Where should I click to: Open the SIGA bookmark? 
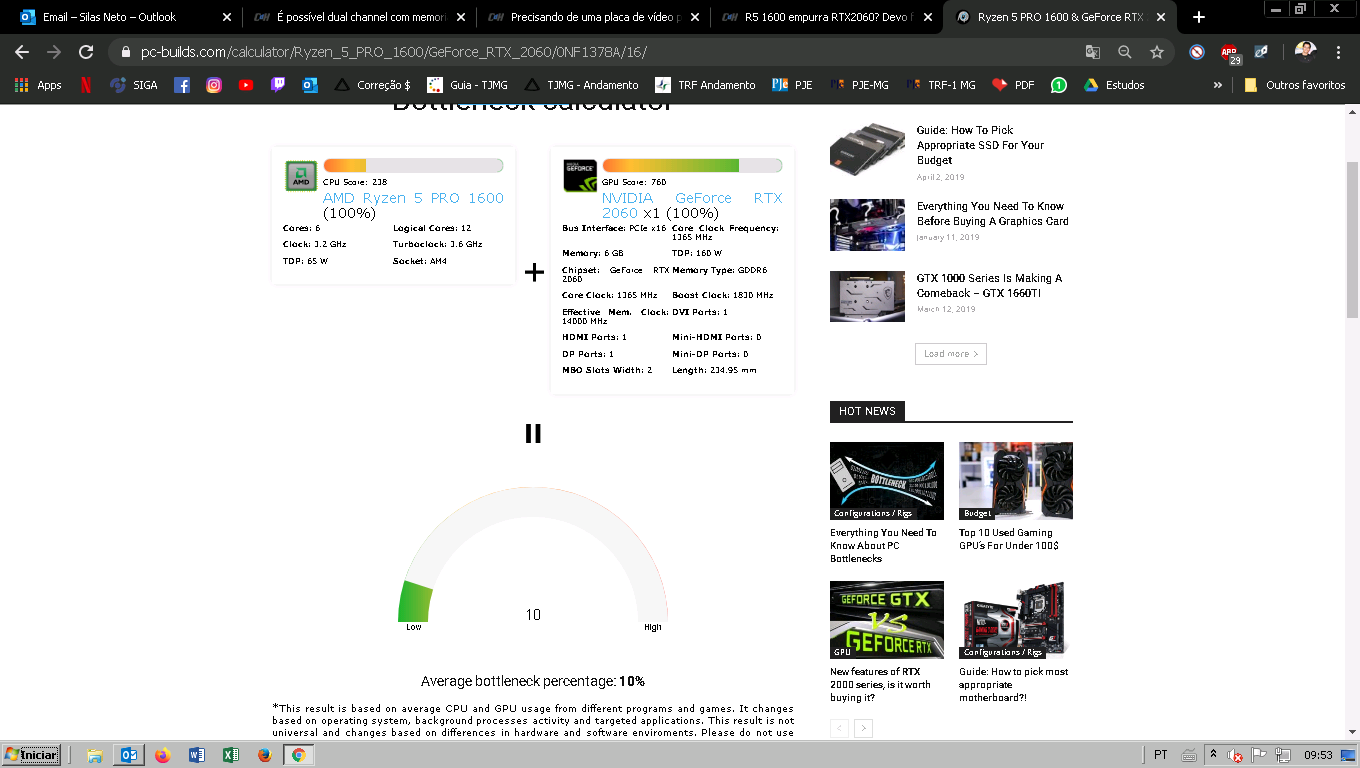point(134,85)
